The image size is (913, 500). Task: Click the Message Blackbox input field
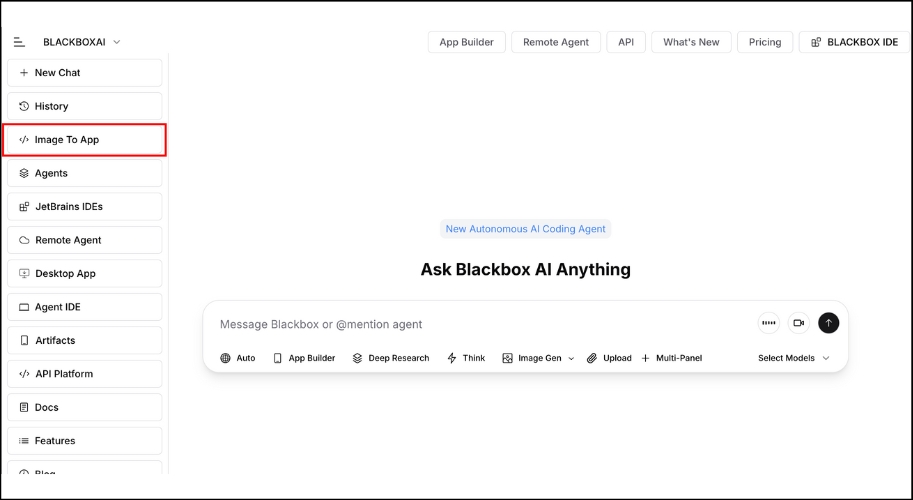[x=480, y=324]
